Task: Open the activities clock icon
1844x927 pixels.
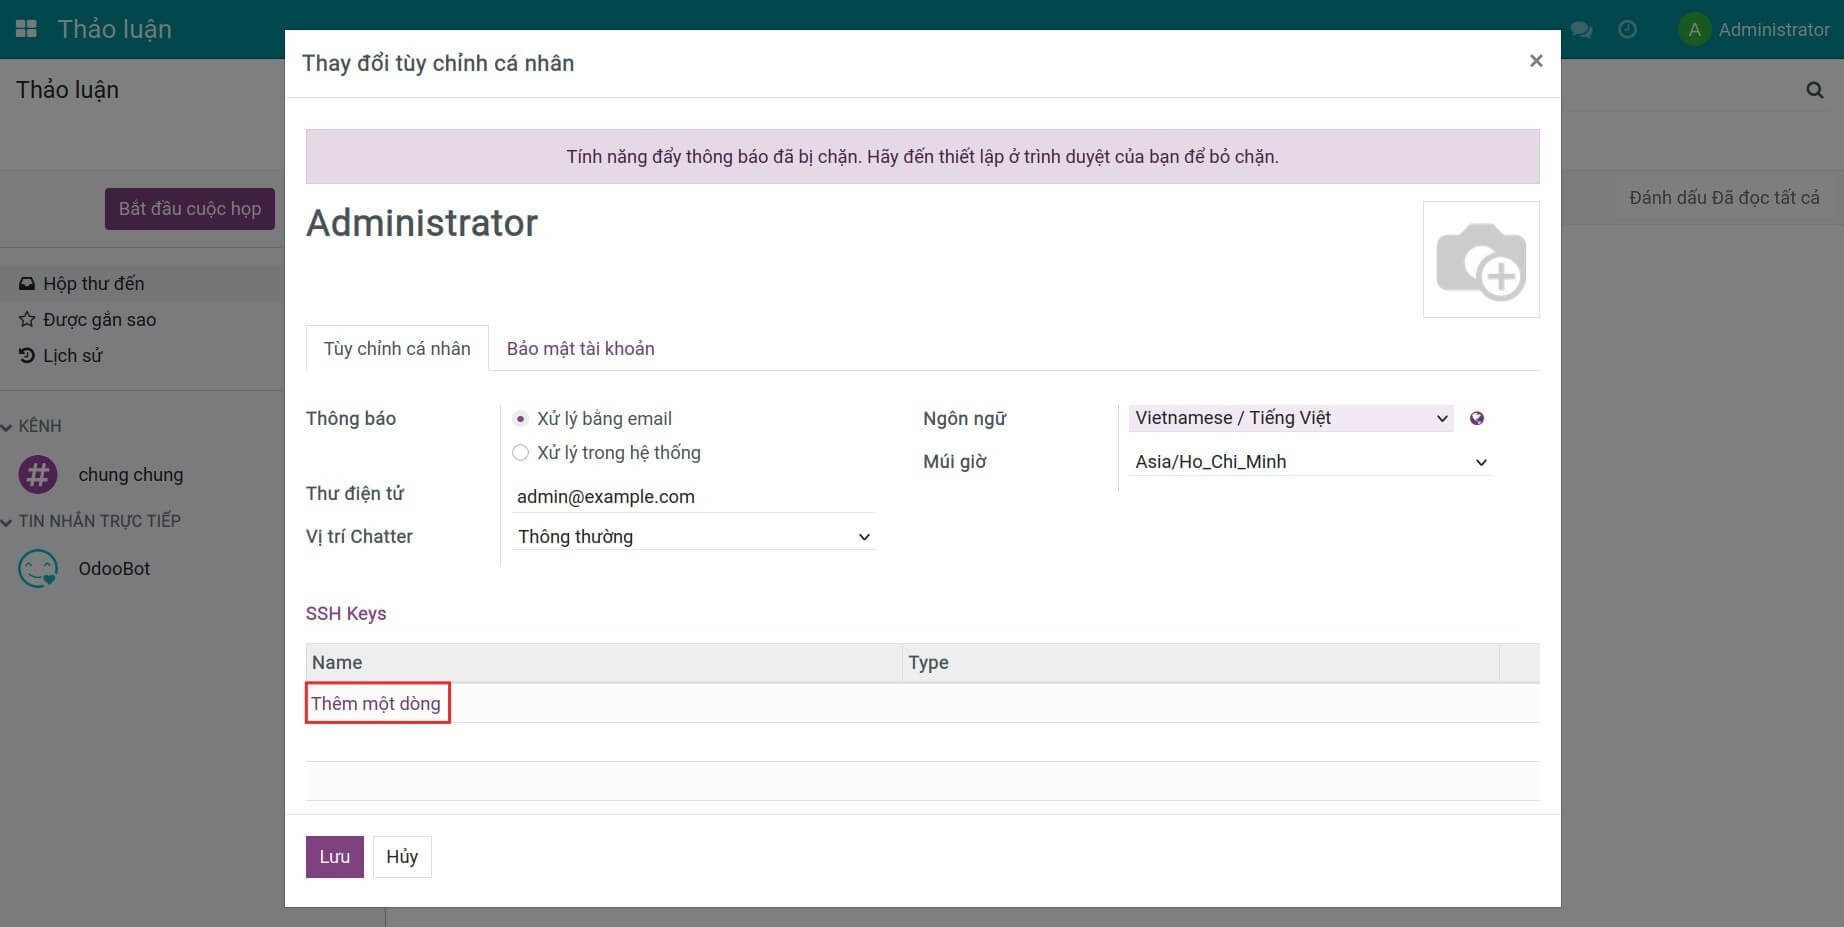Action: 1627,30
